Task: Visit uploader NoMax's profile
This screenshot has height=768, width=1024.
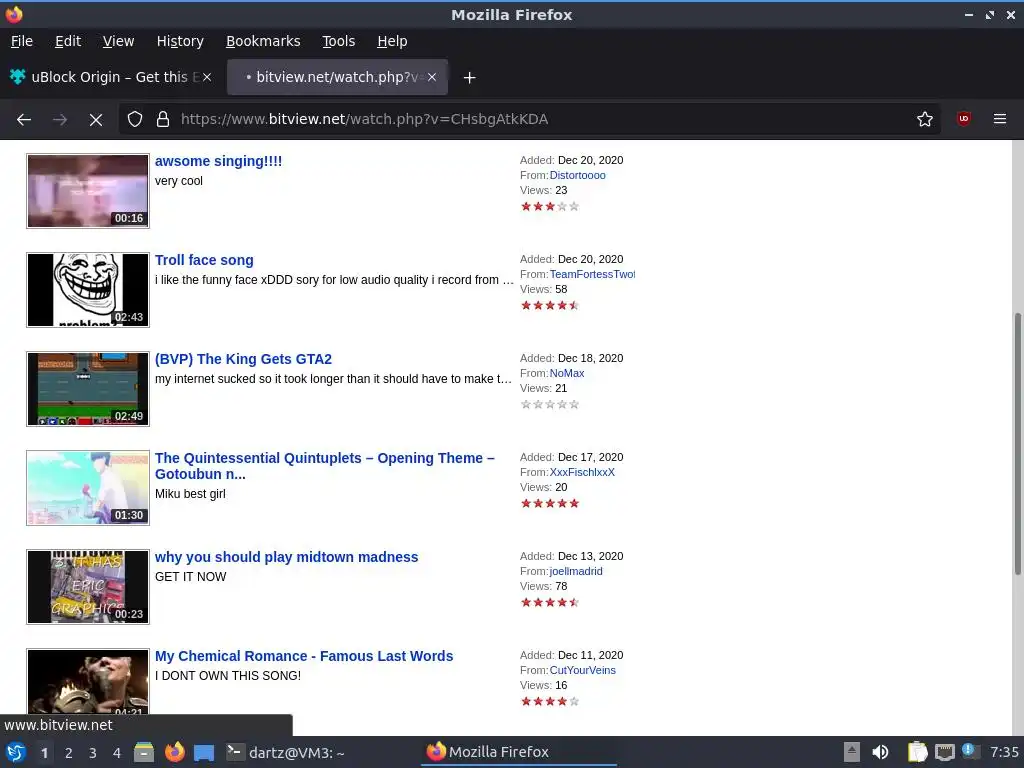Action: click(x=567, y=374)
